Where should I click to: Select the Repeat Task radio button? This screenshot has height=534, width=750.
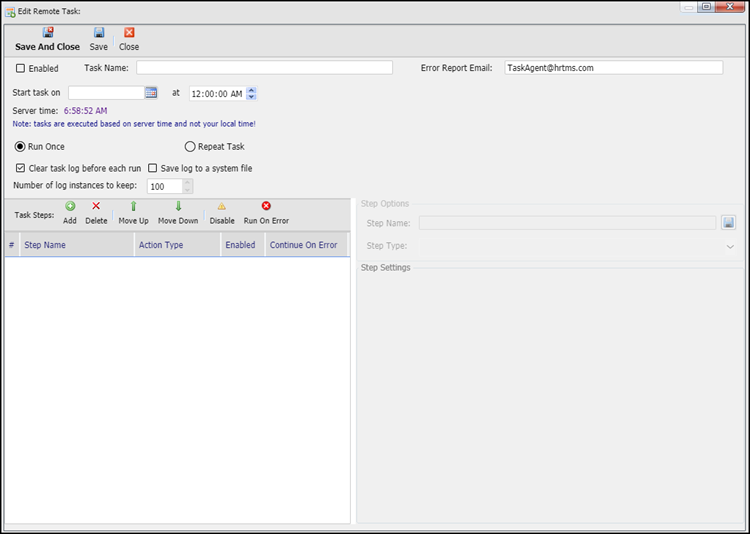190,146
